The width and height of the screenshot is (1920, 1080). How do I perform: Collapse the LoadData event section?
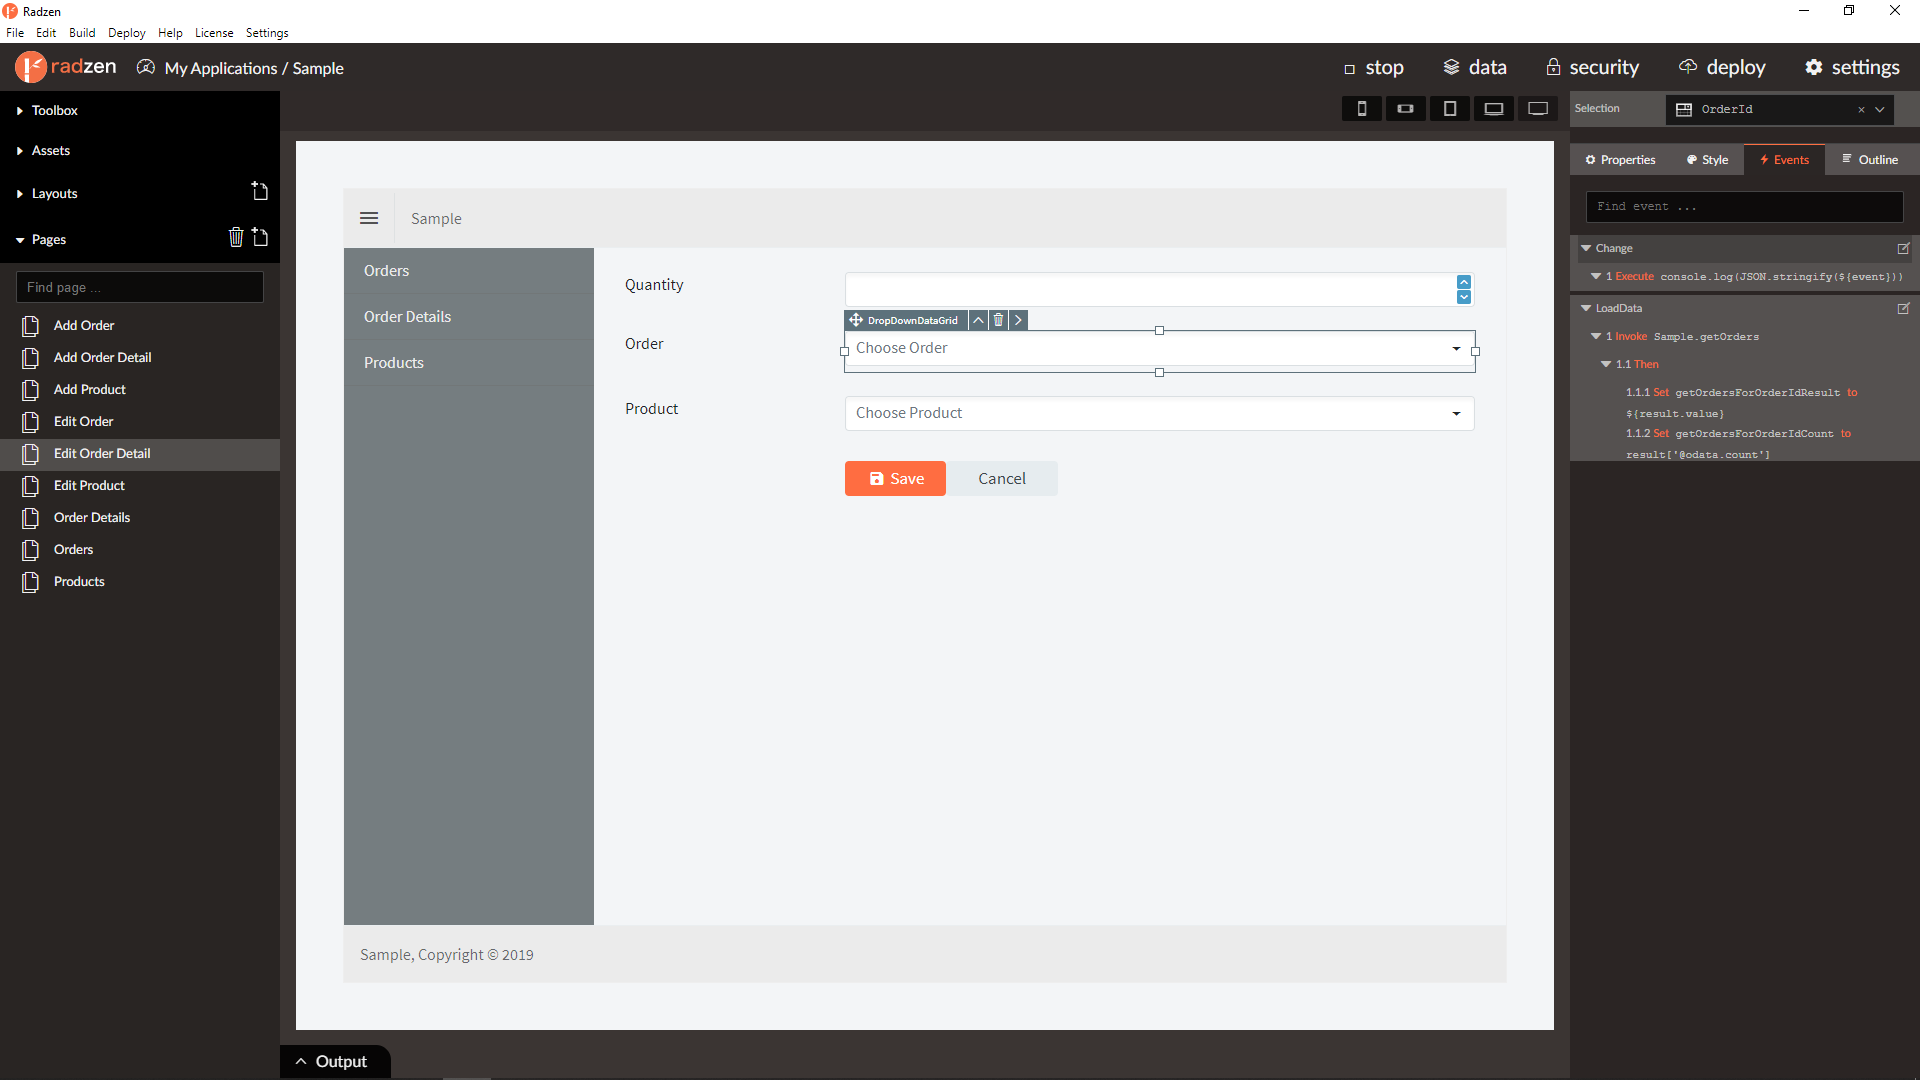pos(1586,308)
